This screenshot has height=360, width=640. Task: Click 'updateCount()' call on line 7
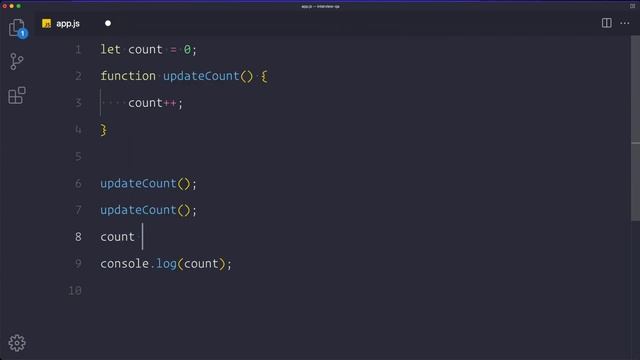pos(145,210)
